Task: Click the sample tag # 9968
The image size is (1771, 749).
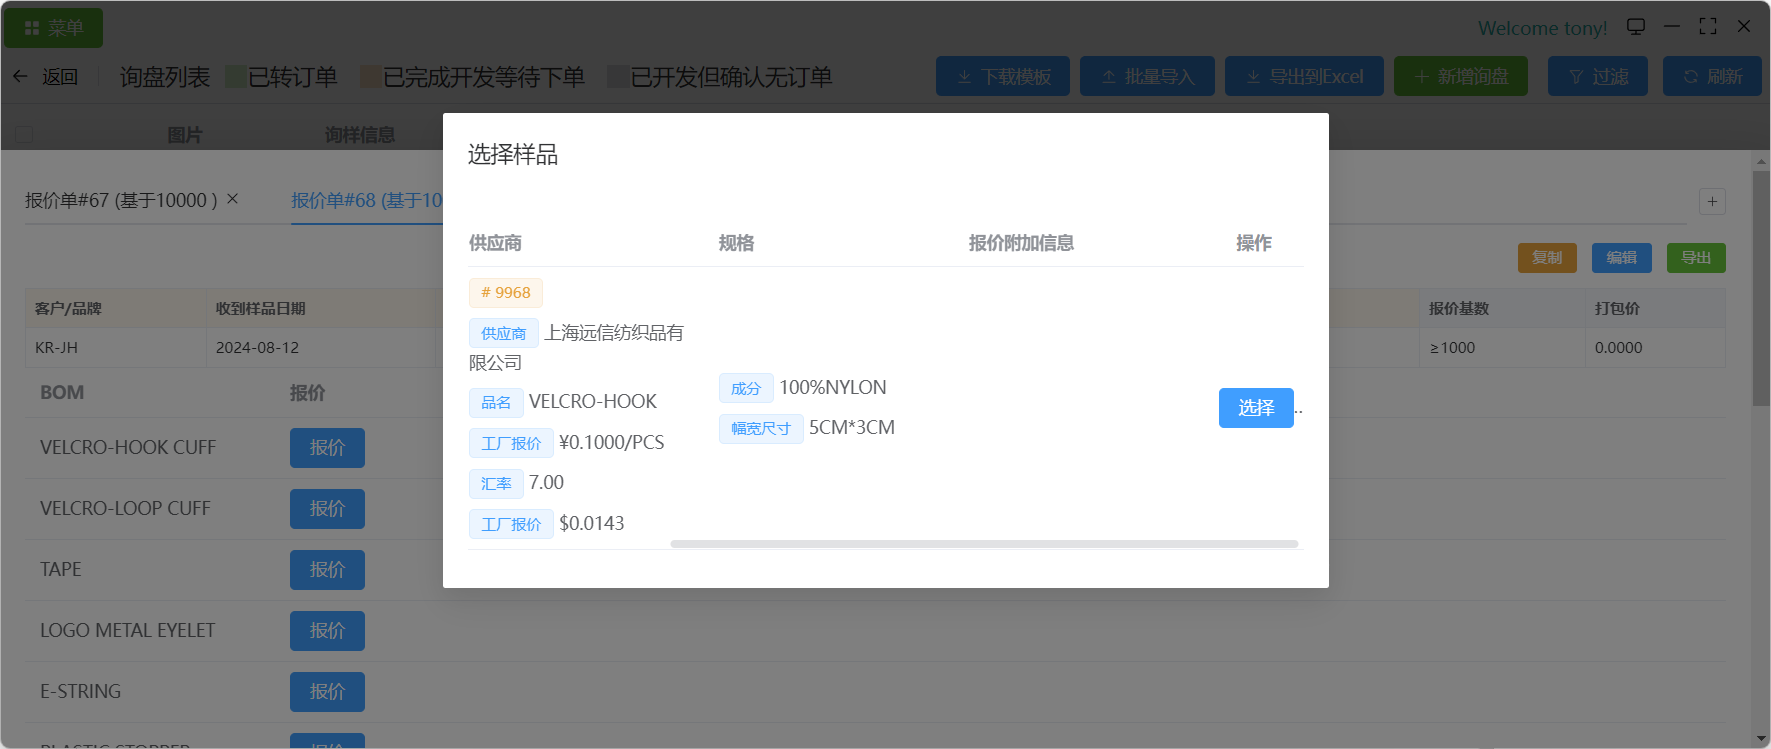Action: pos(506,293)
